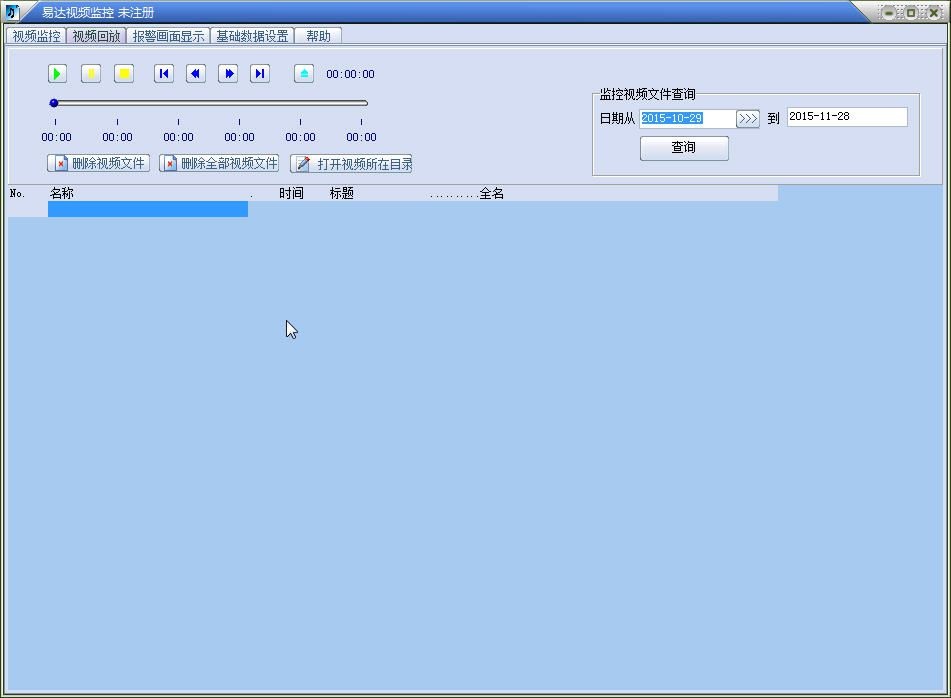
Task: Pause playback with the yellow pause icon
Action: (91, 74)
